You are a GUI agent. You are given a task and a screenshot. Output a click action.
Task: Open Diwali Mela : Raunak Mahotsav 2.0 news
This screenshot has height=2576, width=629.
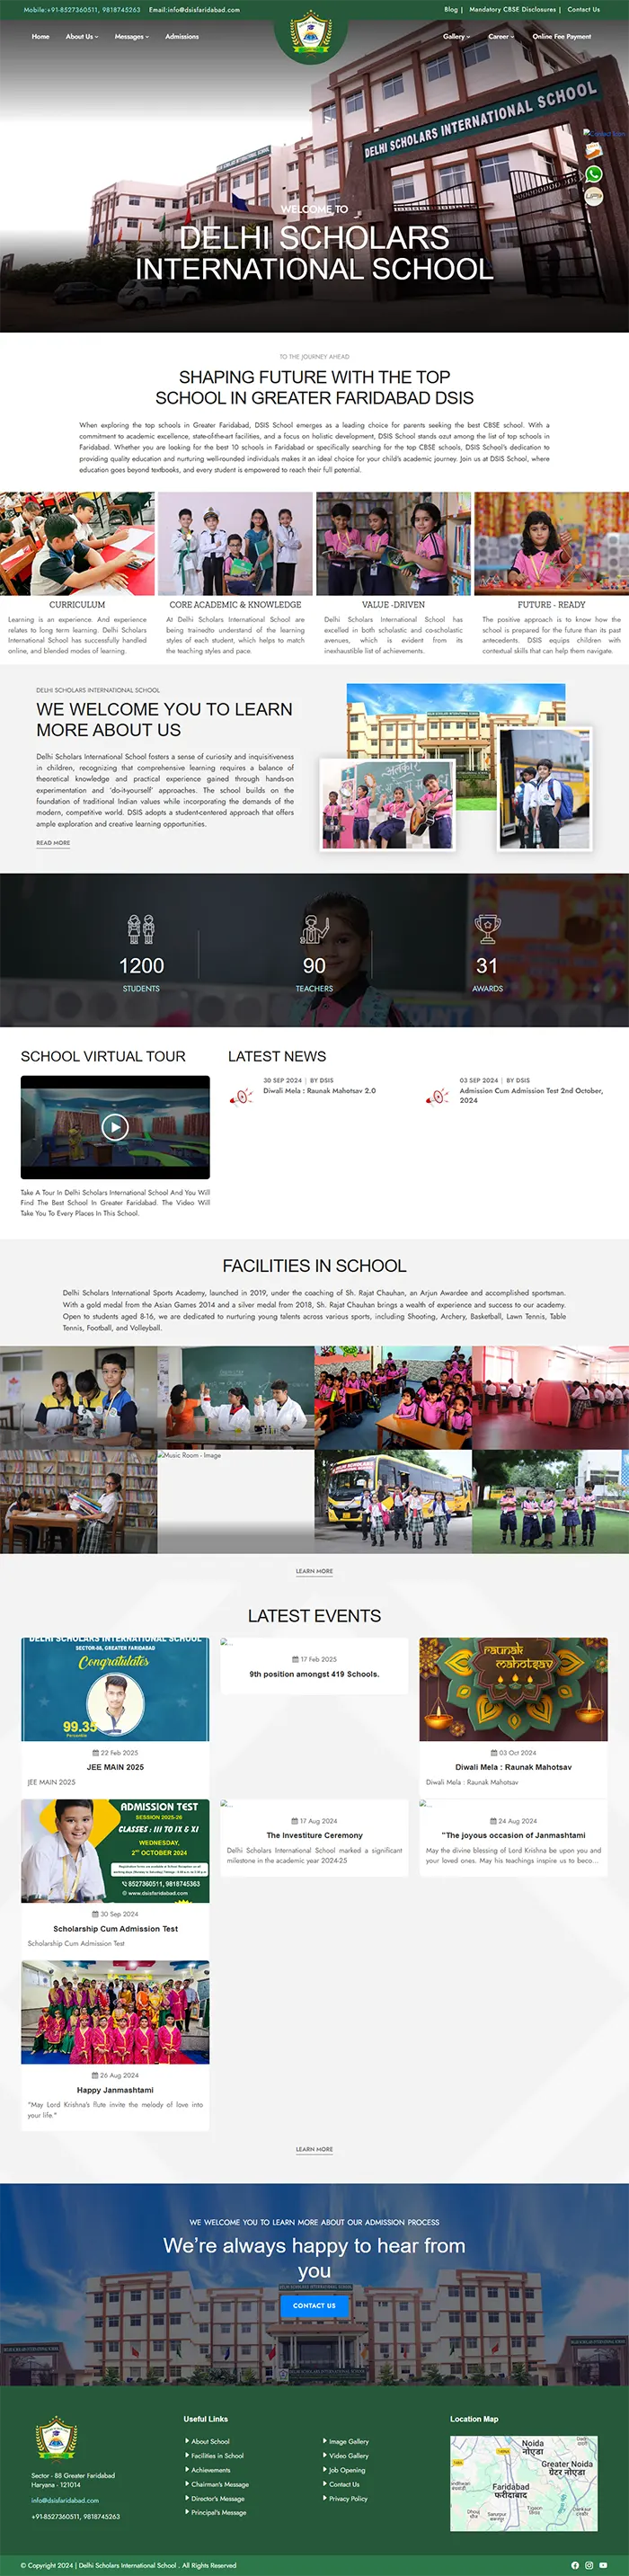pos(319,1091)
